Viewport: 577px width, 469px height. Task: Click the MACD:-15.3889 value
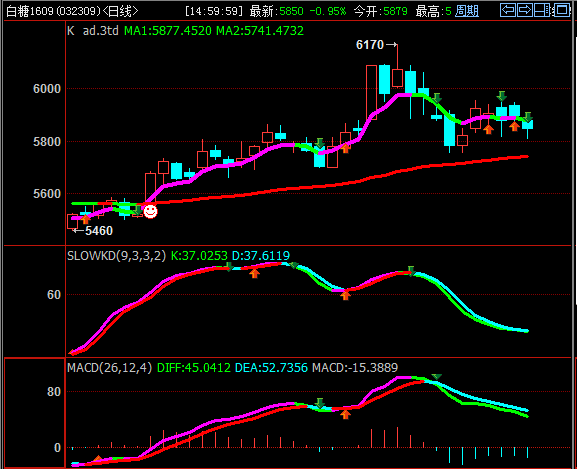coord(355,367)
